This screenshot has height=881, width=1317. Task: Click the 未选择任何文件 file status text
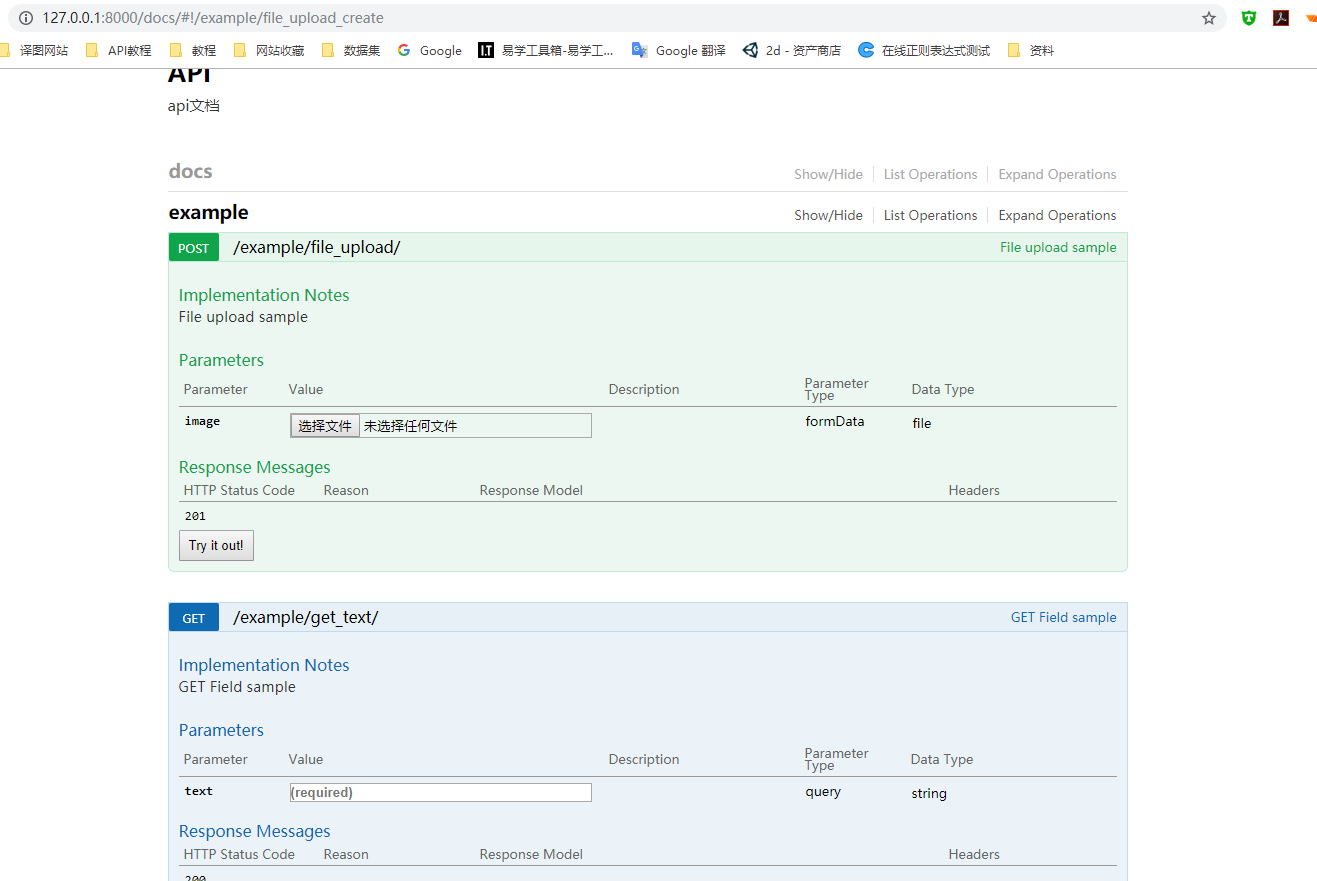410,426
